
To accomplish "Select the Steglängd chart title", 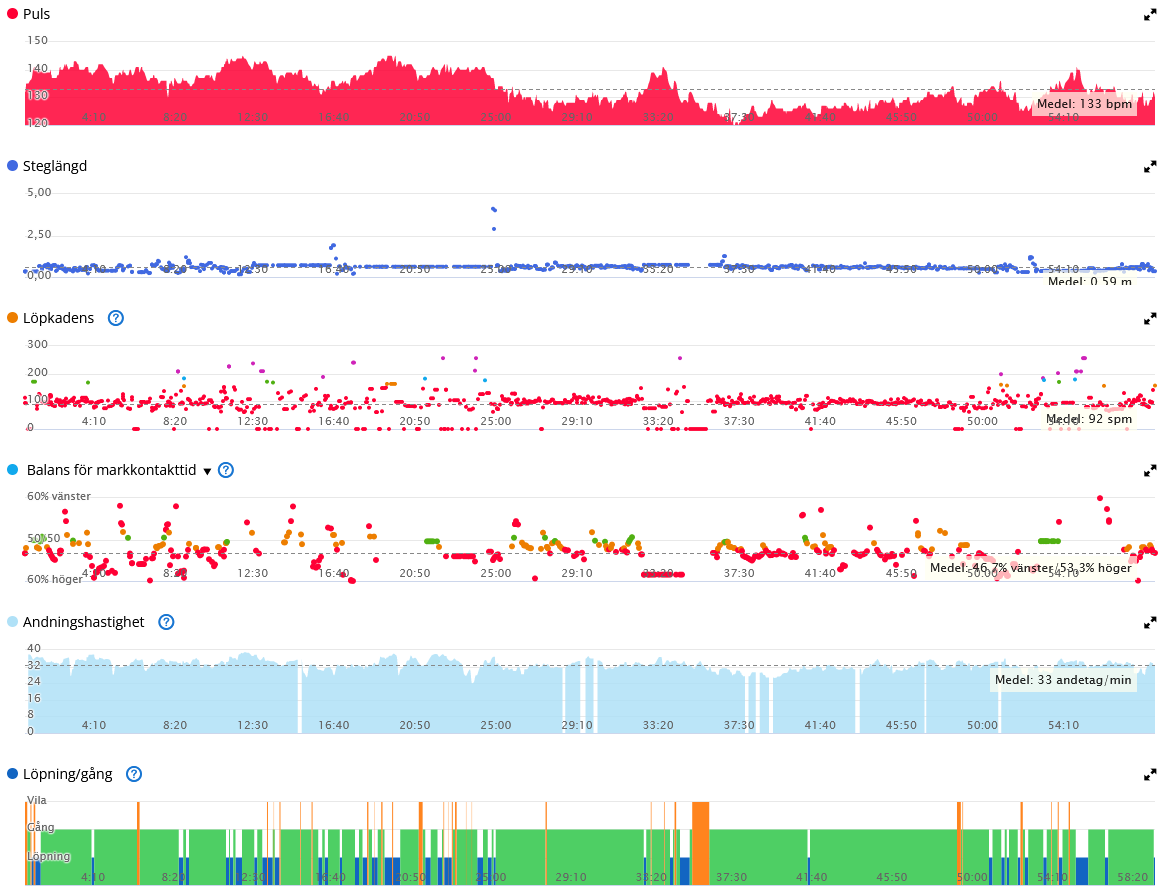I will [55, 166].
